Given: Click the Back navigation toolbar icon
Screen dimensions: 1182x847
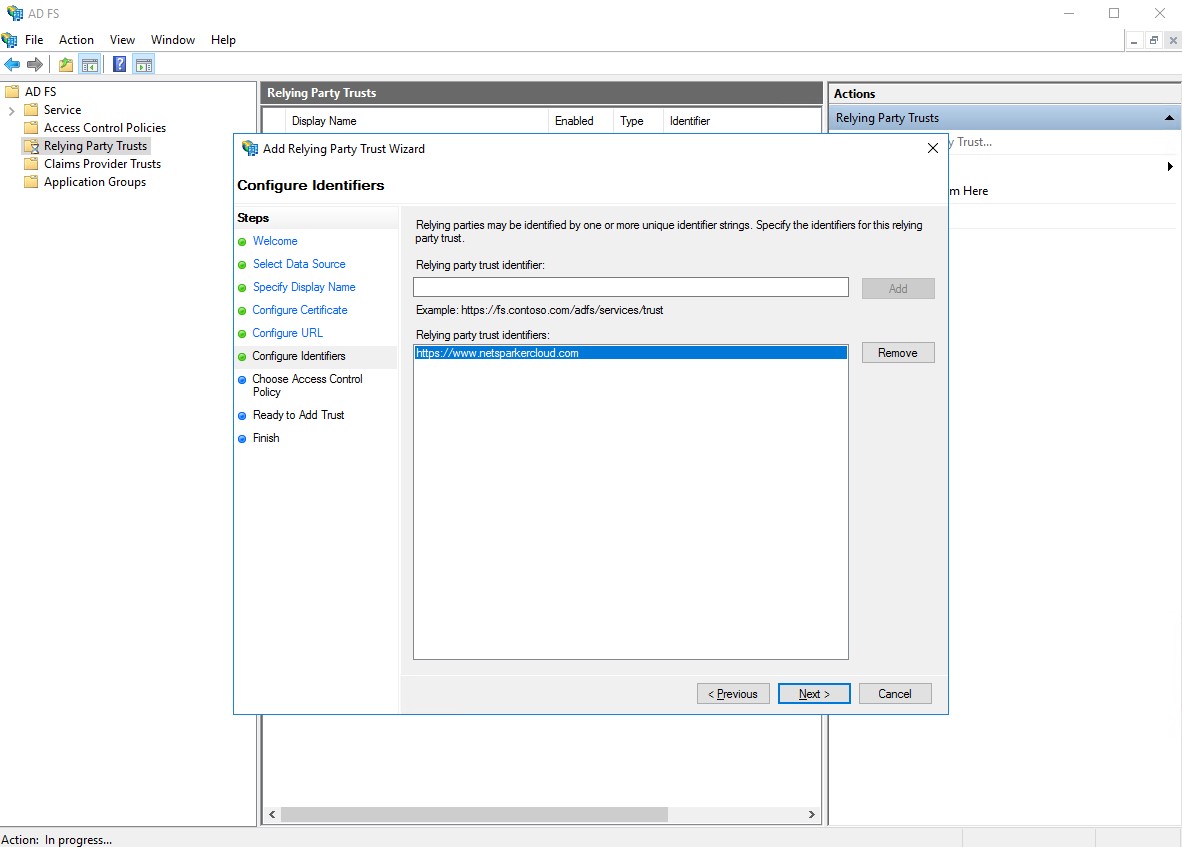Looking at the screenshot, I should pyautogui.click(x=12, y=63).
